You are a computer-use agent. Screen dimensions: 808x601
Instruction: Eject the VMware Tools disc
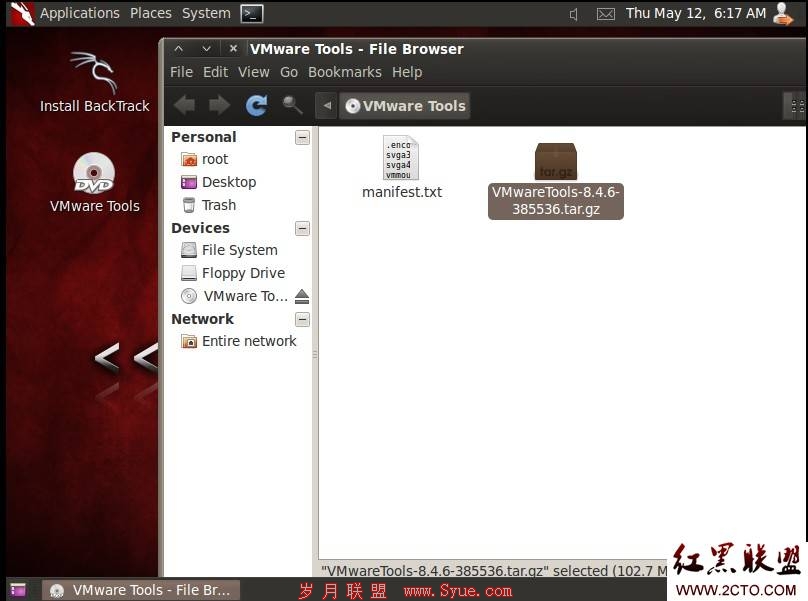(x=302, y=296)
